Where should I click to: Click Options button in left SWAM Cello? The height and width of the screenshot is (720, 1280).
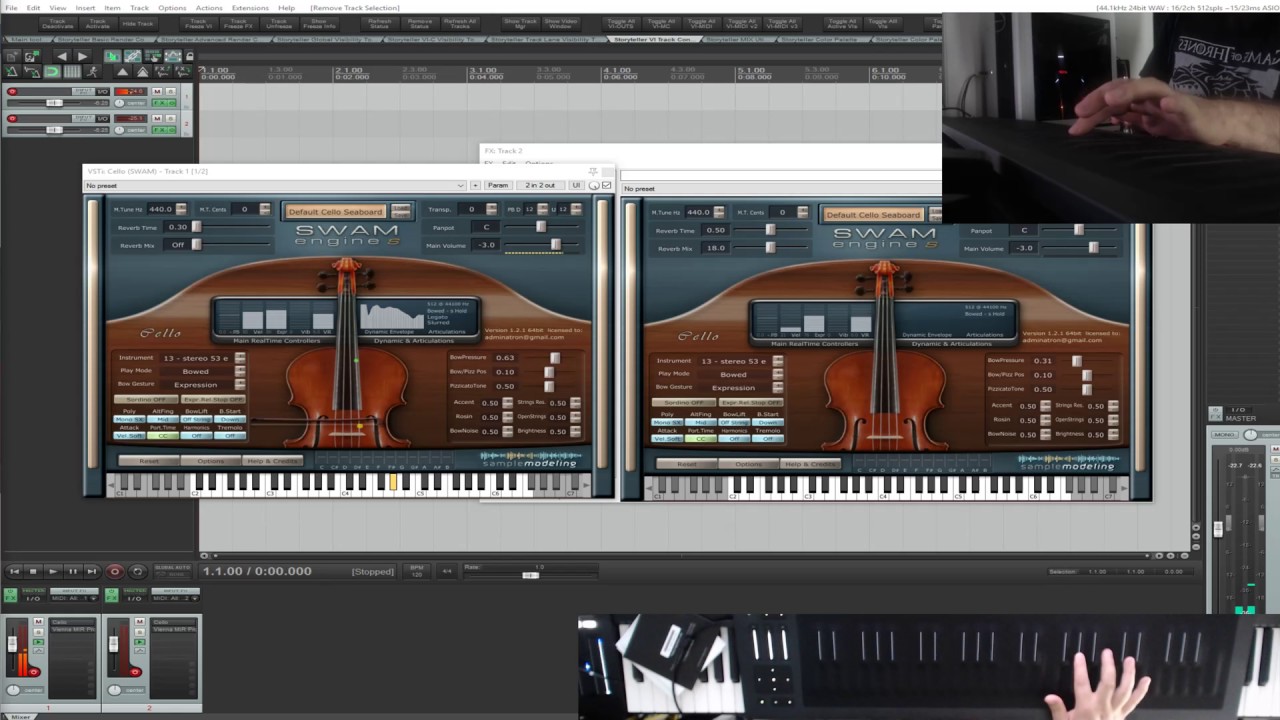pos(211,461)
